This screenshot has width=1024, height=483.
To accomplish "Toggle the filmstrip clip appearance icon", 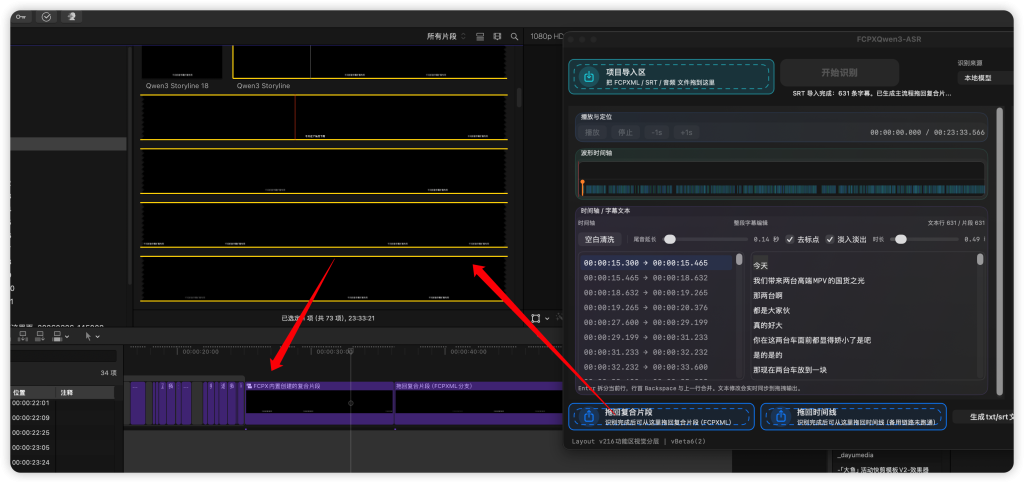I will (x=497, y=36).
